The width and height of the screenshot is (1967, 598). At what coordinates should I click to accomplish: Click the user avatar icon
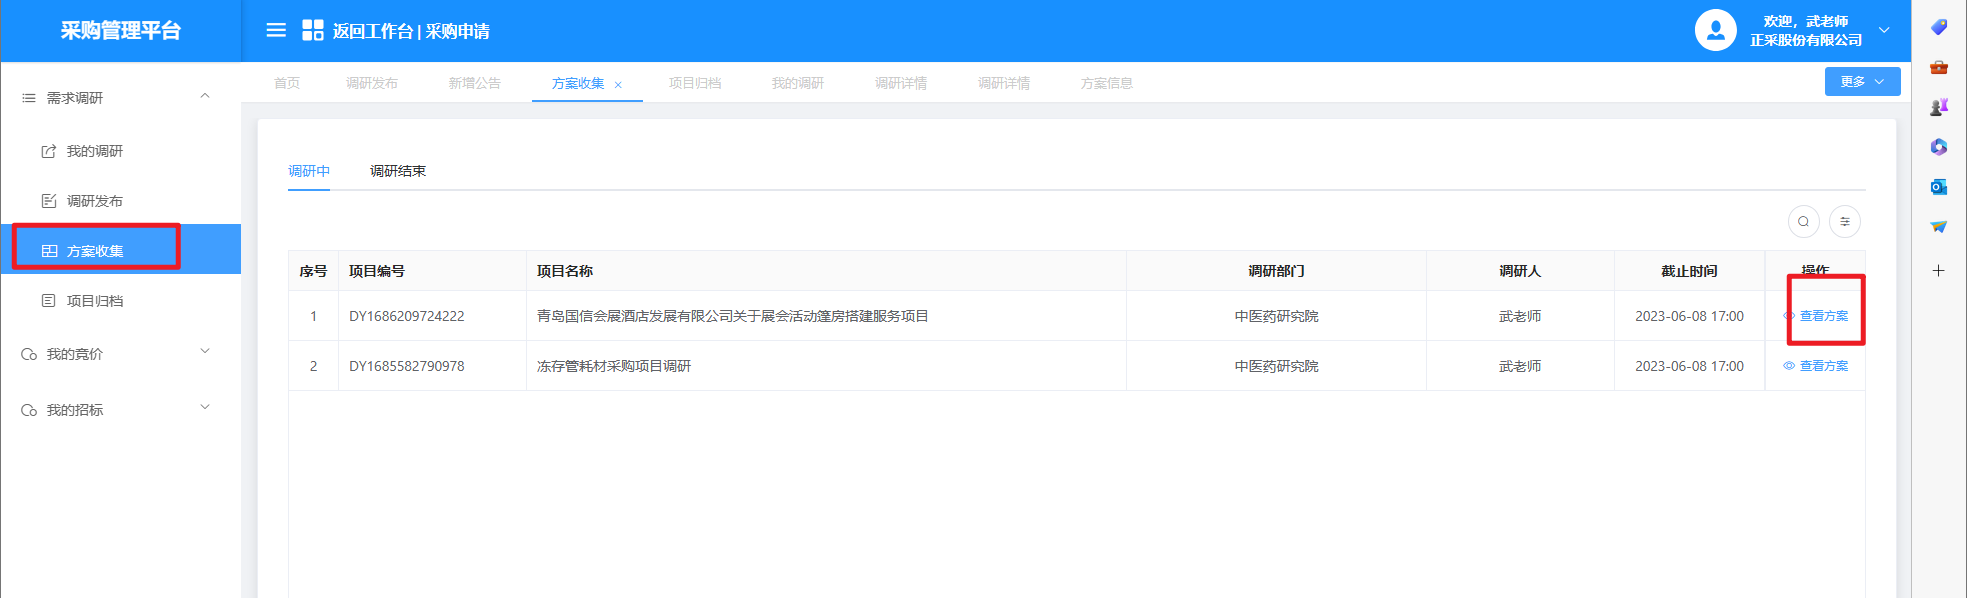point(1715,30)
